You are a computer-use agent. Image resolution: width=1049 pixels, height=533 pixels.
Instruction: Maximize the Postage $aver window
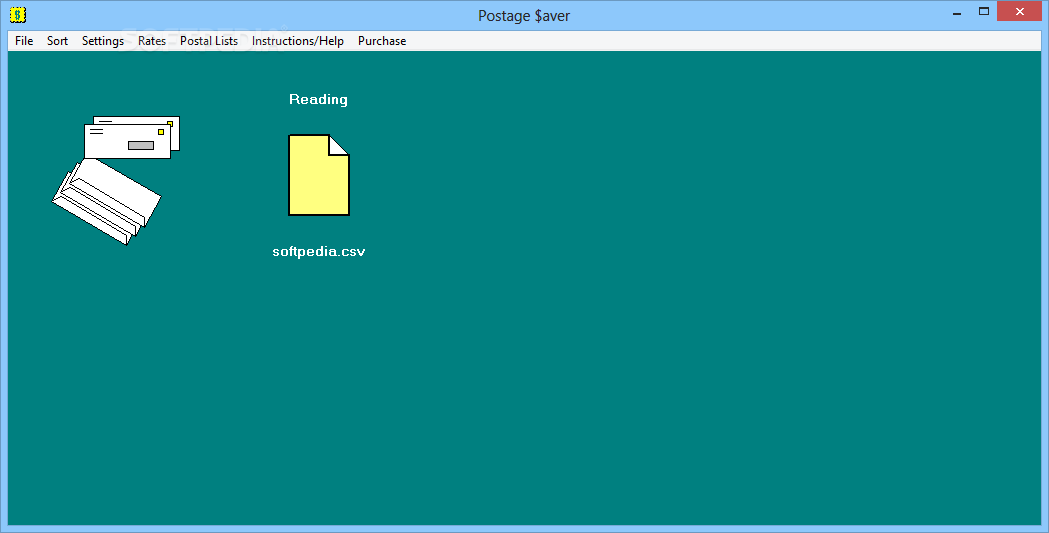pyautogui.click(x=983, y=11)
